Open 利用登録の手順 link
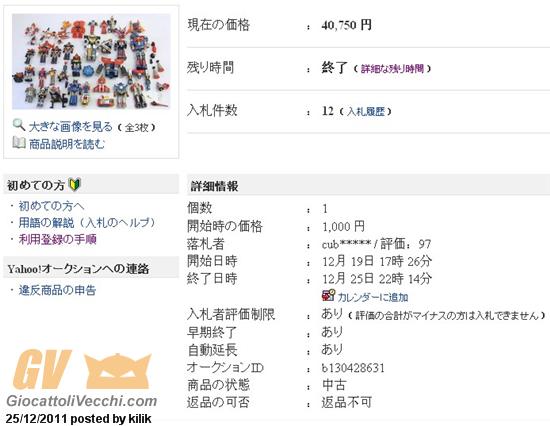The width and height of the screenshot is (550, 426). [57, 240]
